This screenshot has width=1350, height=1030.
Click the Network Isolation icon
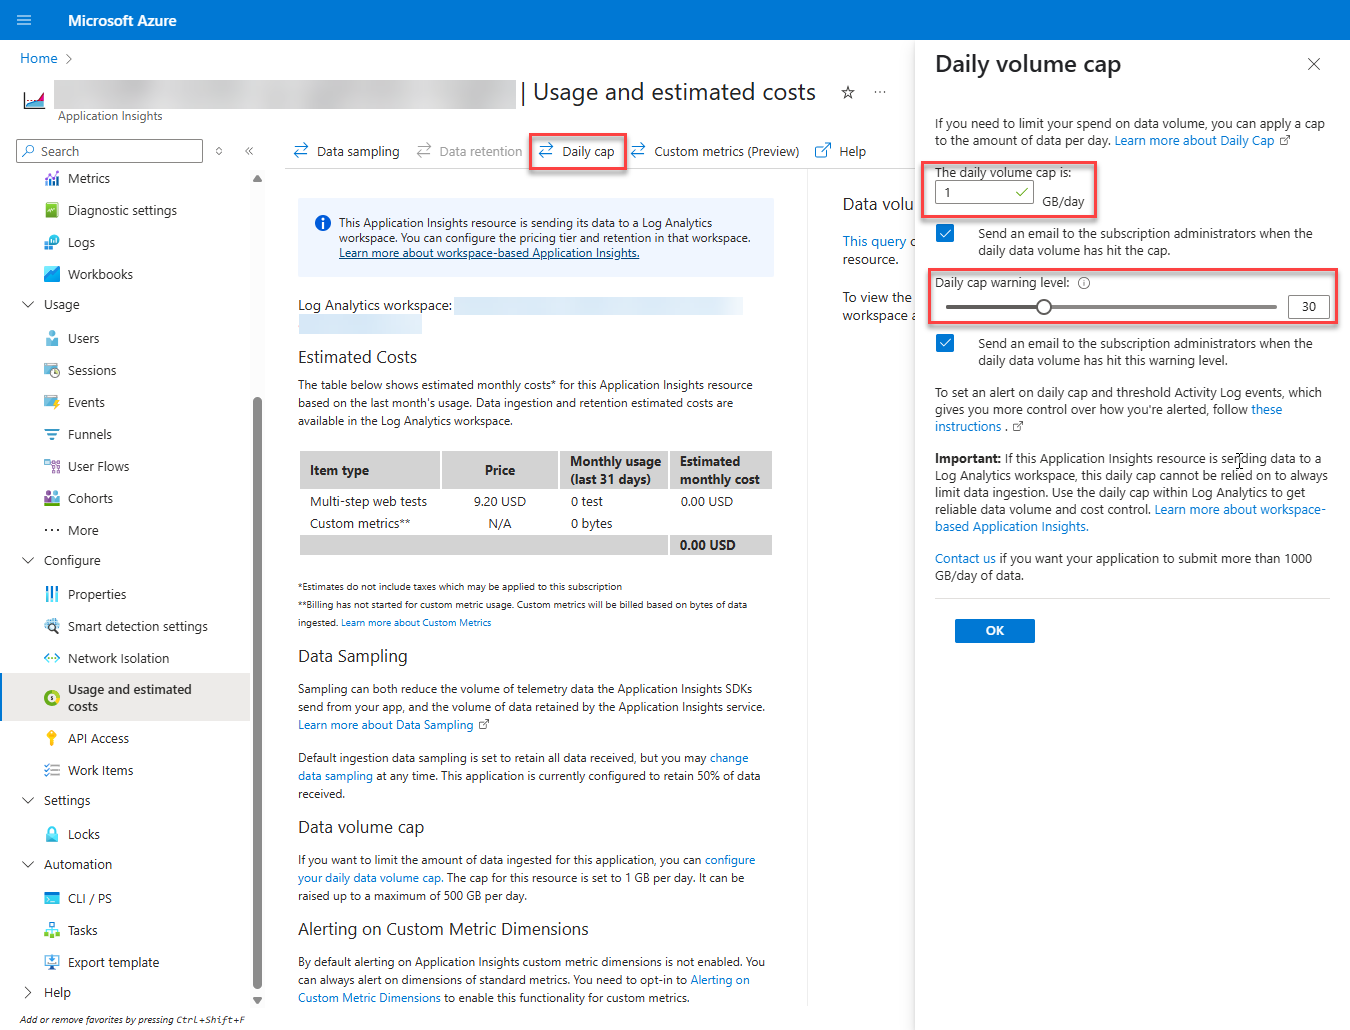(x=52, y=659)
